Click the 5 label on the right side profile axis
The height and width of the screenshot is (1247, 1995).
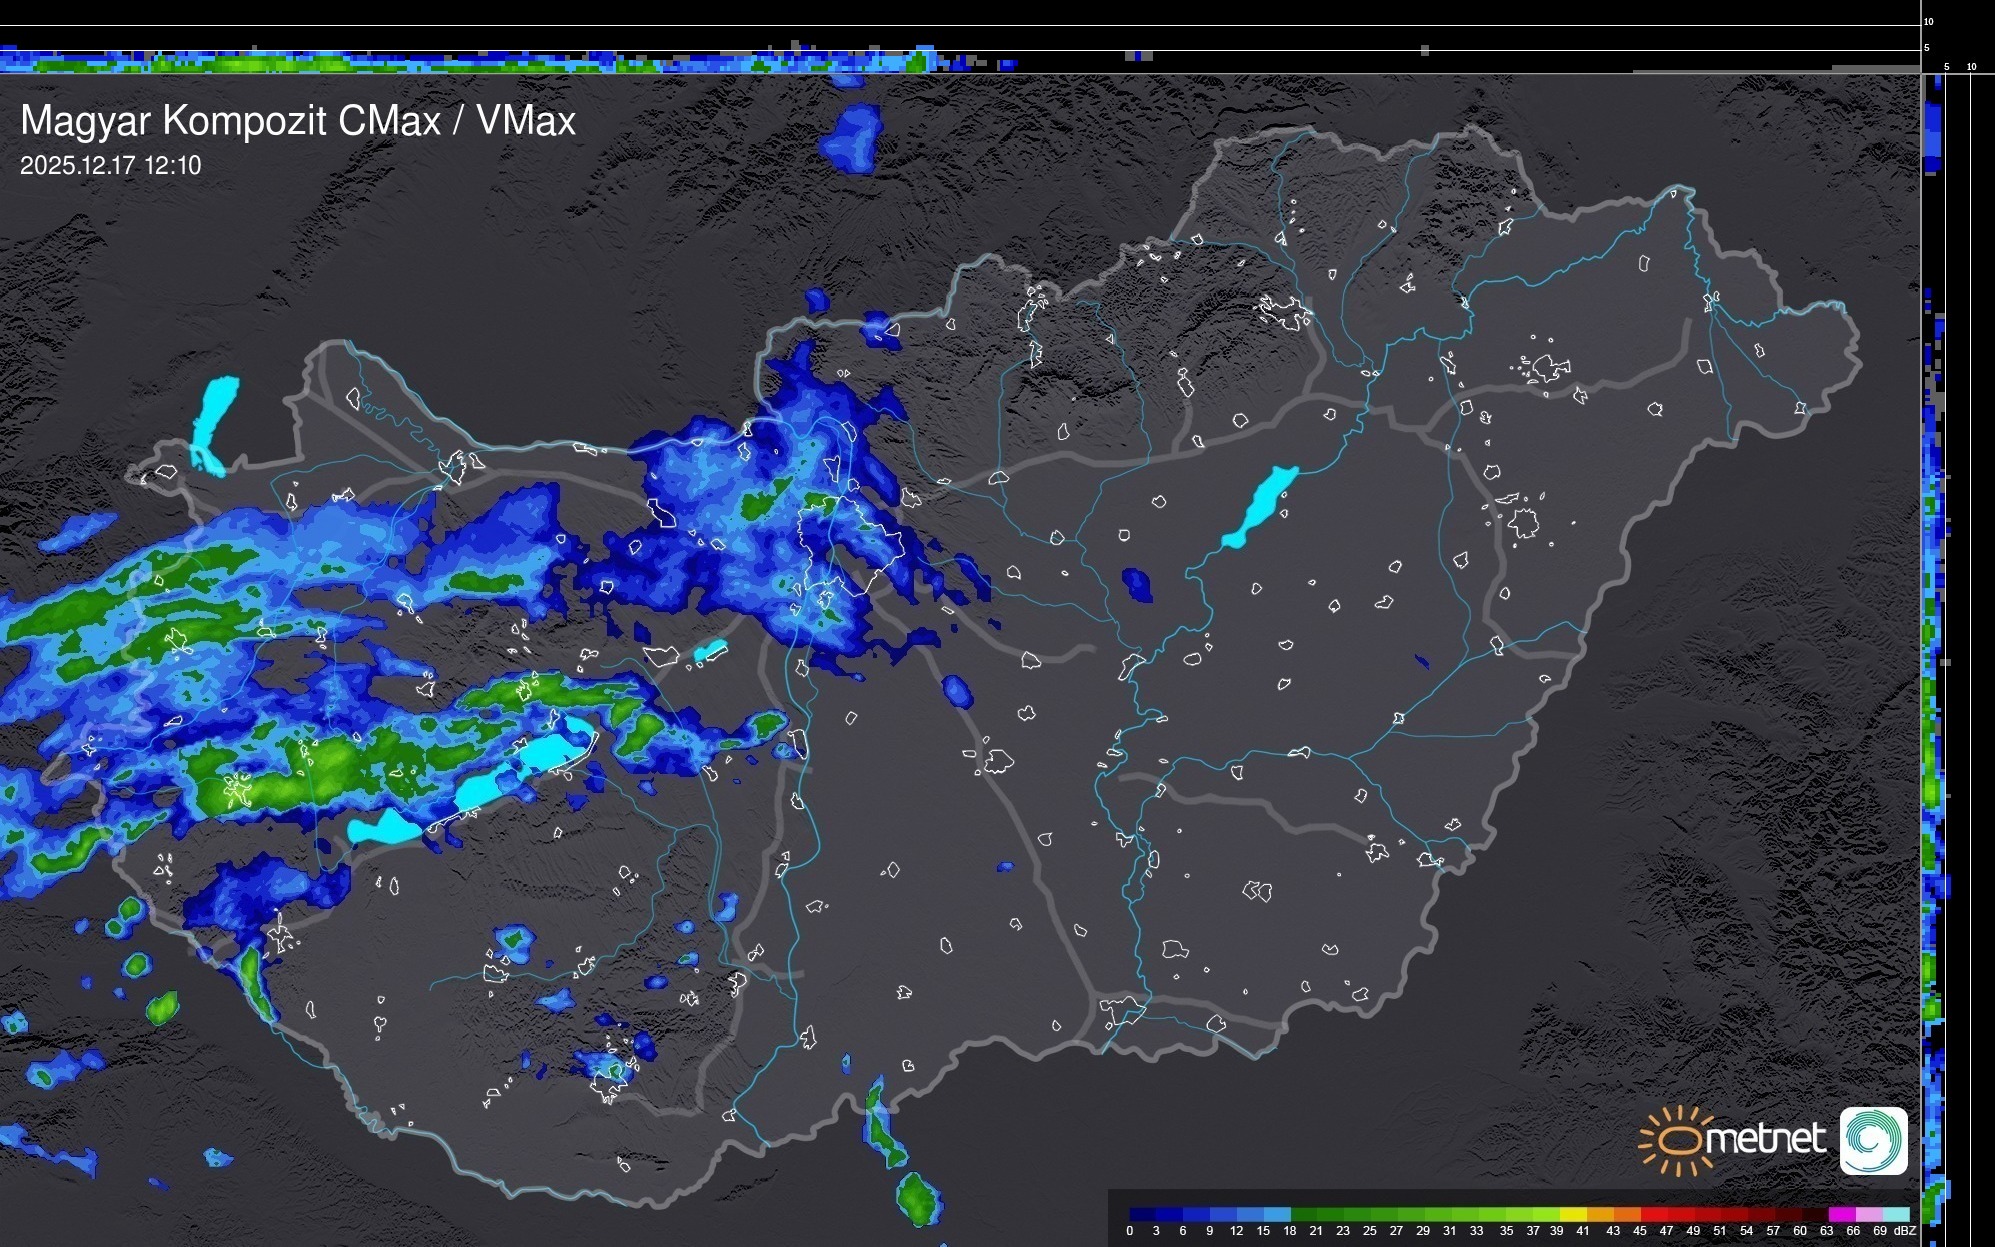click(x=1946, y=67)
